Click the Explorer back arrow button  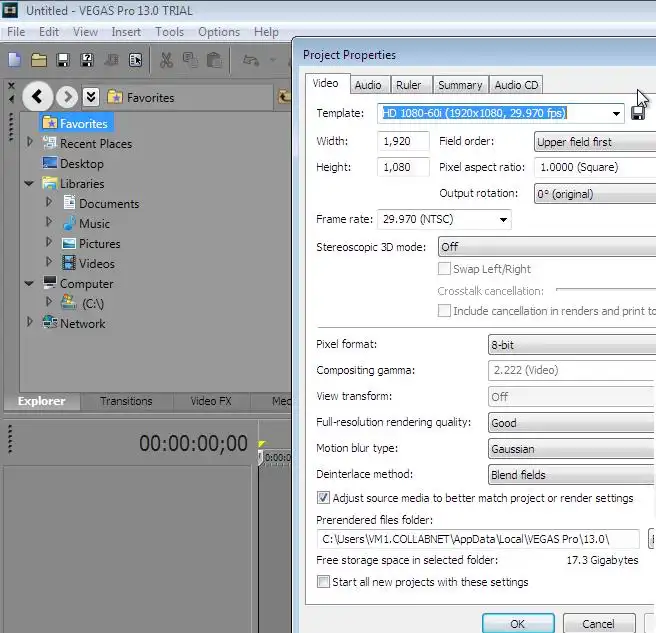38,97
